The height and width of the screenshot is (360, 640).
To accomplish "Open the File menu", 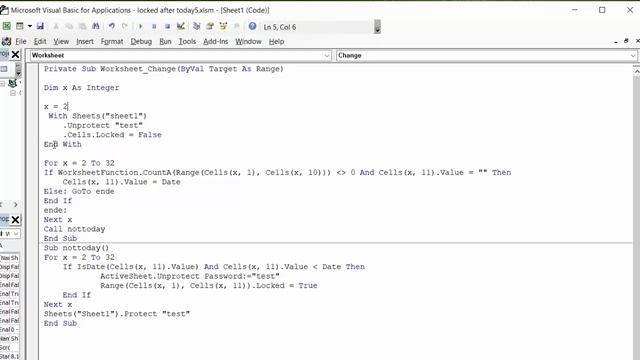I will [x=21, y=42].
